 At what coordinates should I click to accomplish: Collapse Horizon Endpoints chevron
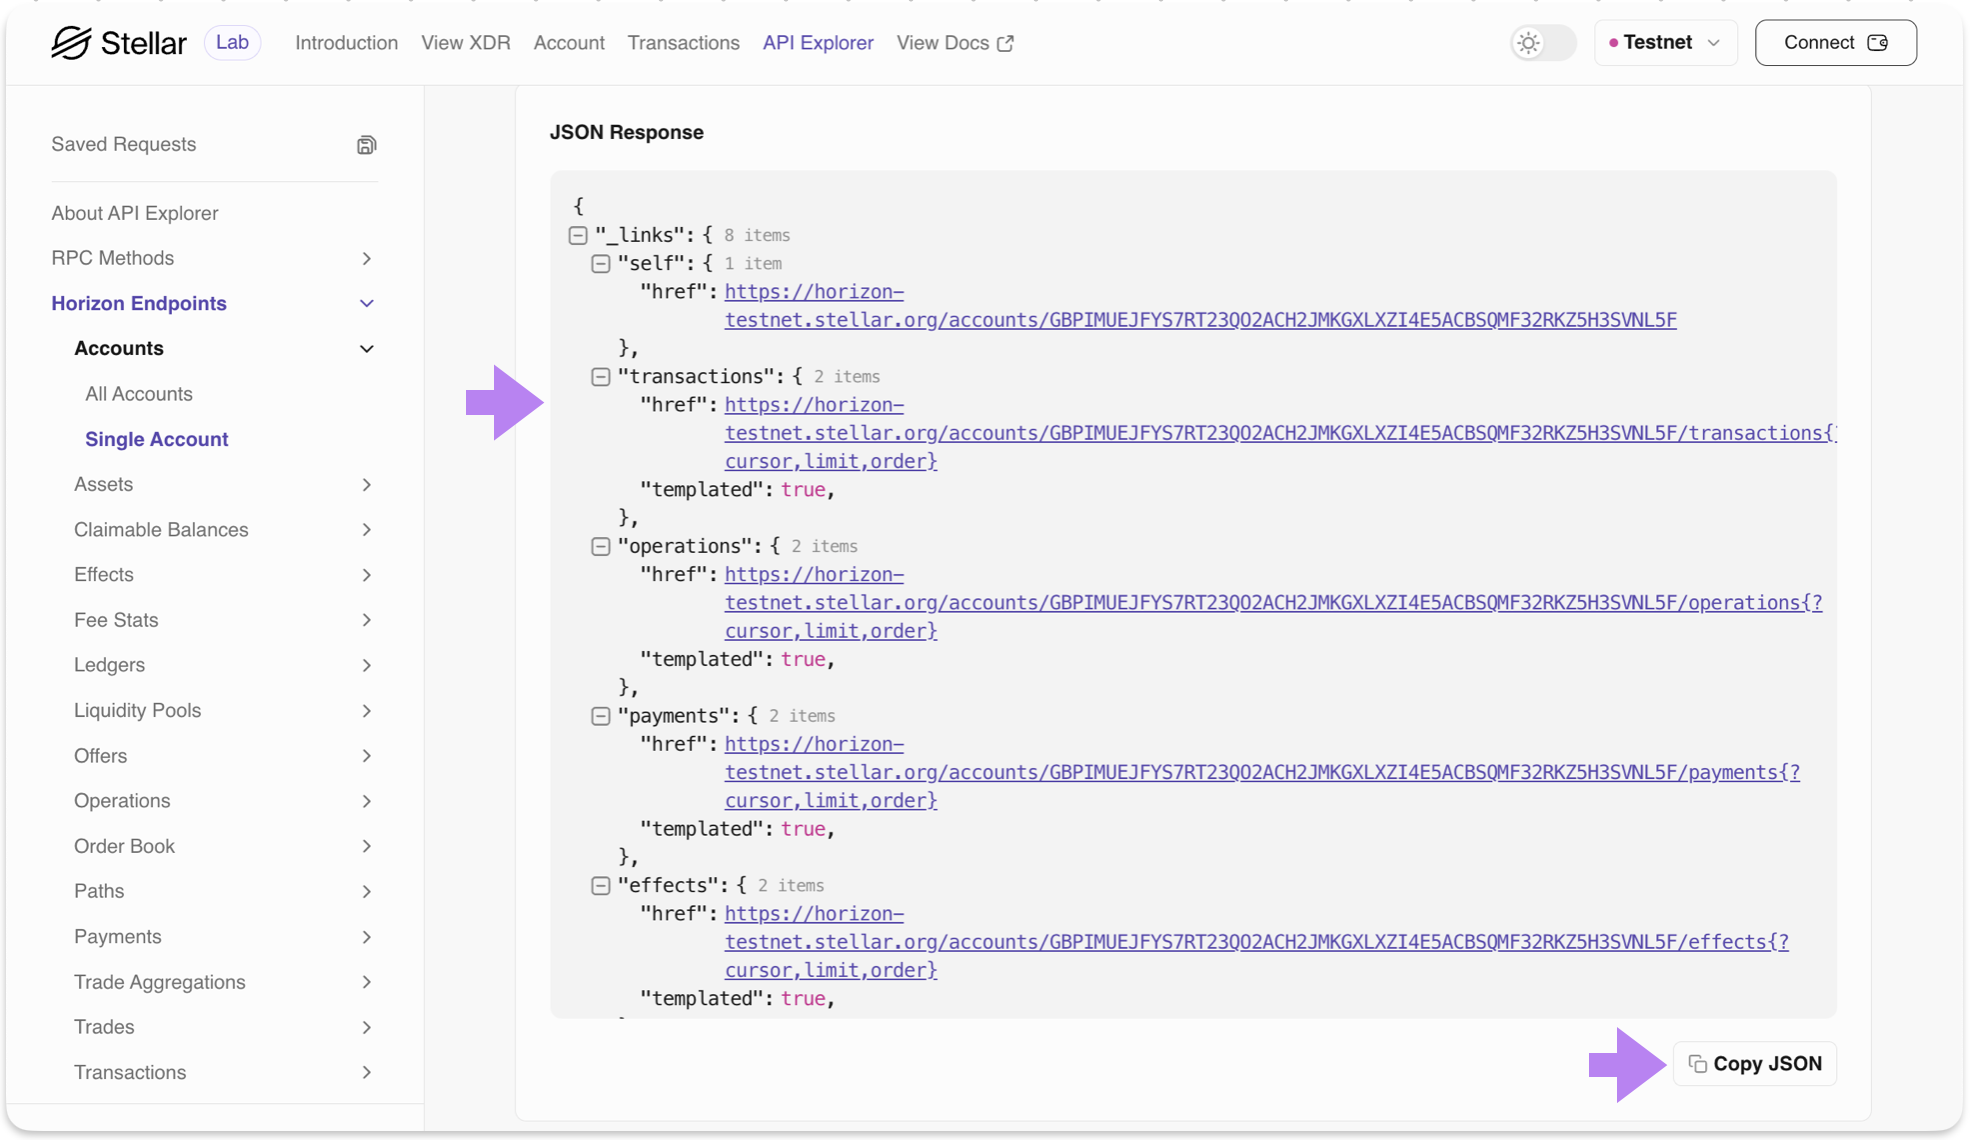[x=367, y=304]
